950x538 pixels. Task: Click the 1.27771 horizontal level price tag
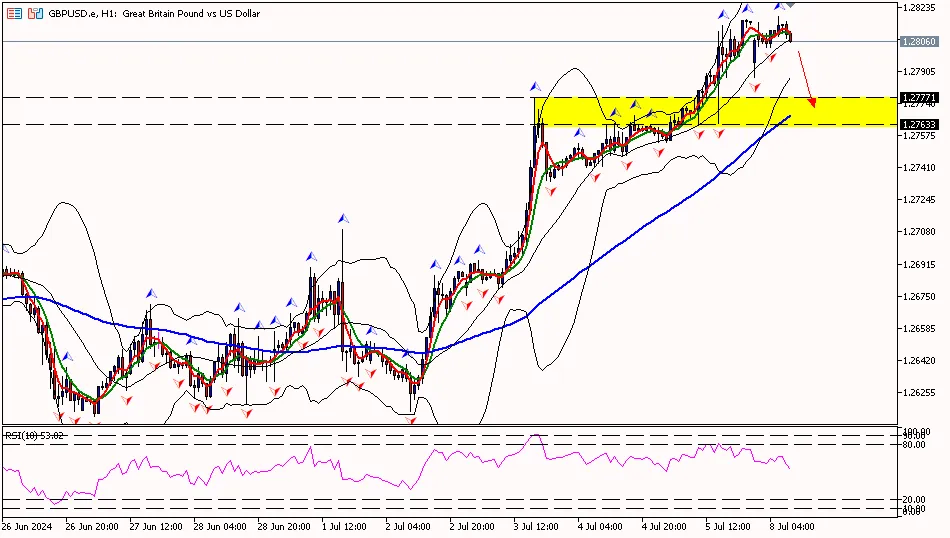click(x=919, y=97)
